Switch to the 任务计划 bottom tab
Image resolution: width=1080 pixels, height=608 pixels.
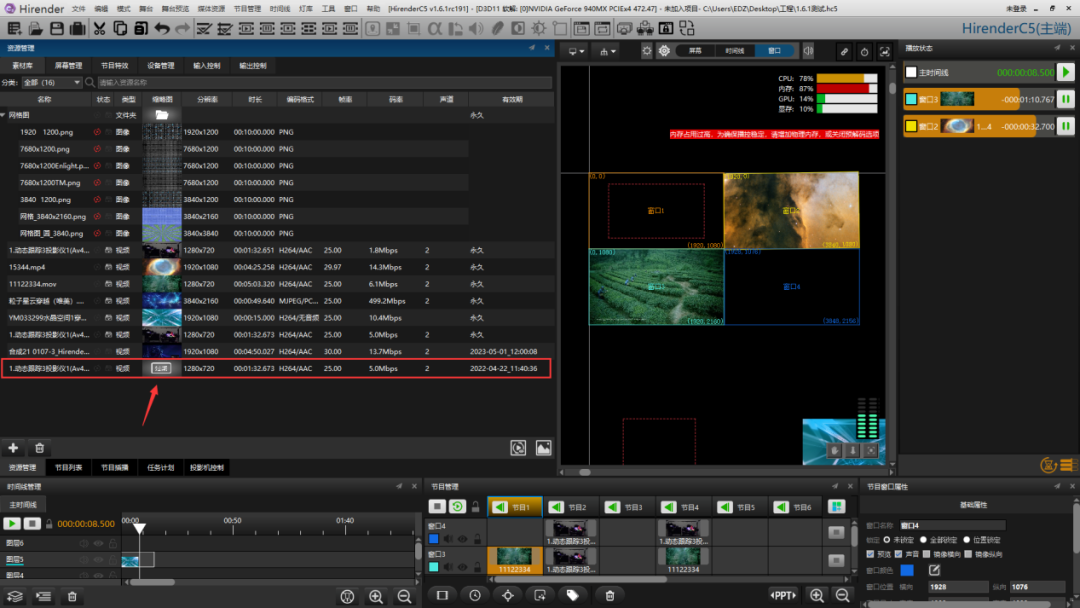pos(160,468)
